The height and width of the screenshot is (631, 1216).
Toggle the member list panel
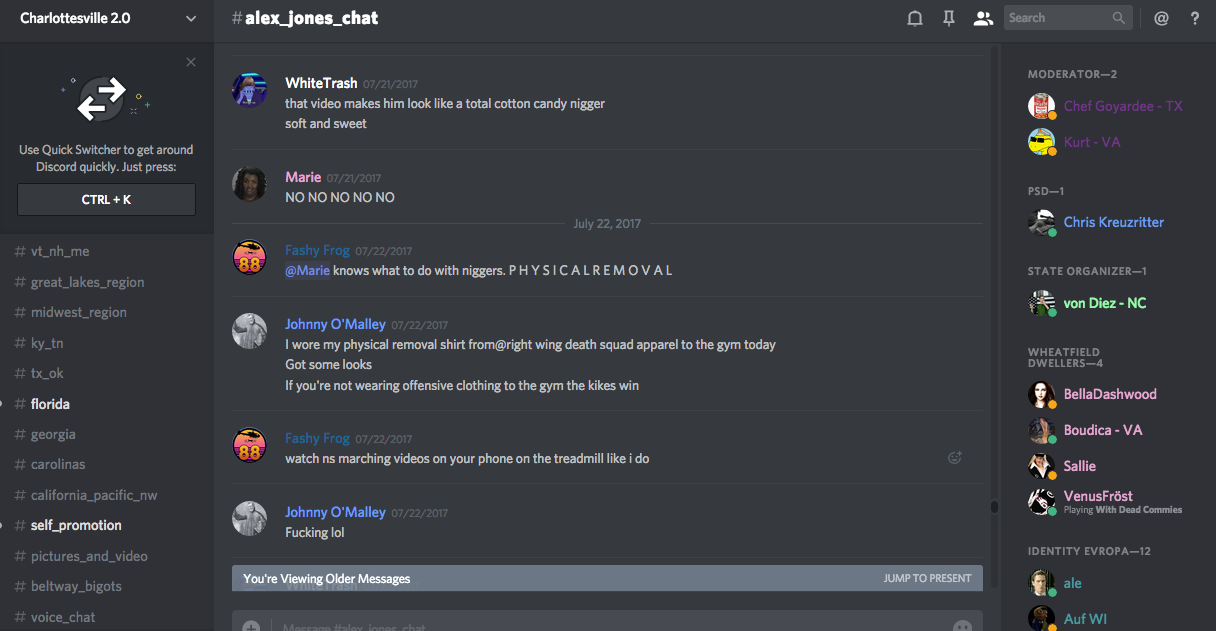pyautogui.click(x=983, y=18)
